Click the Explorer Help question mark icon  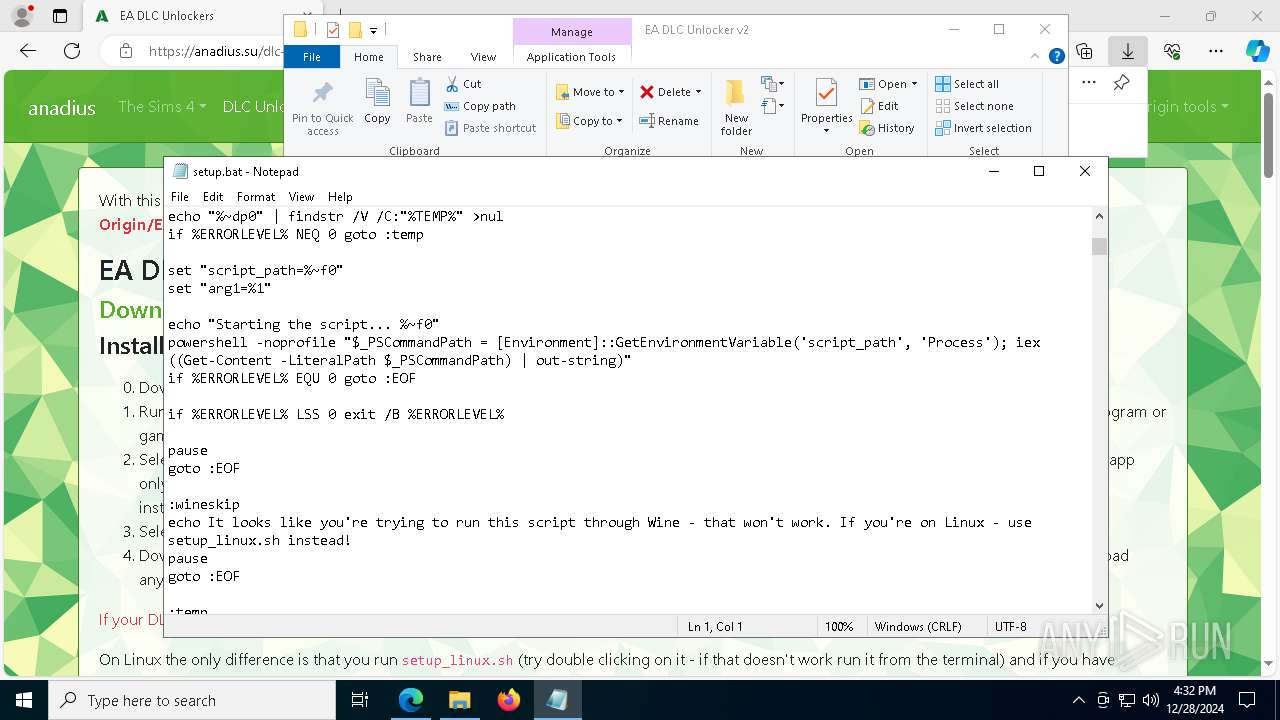(1056, 57)
